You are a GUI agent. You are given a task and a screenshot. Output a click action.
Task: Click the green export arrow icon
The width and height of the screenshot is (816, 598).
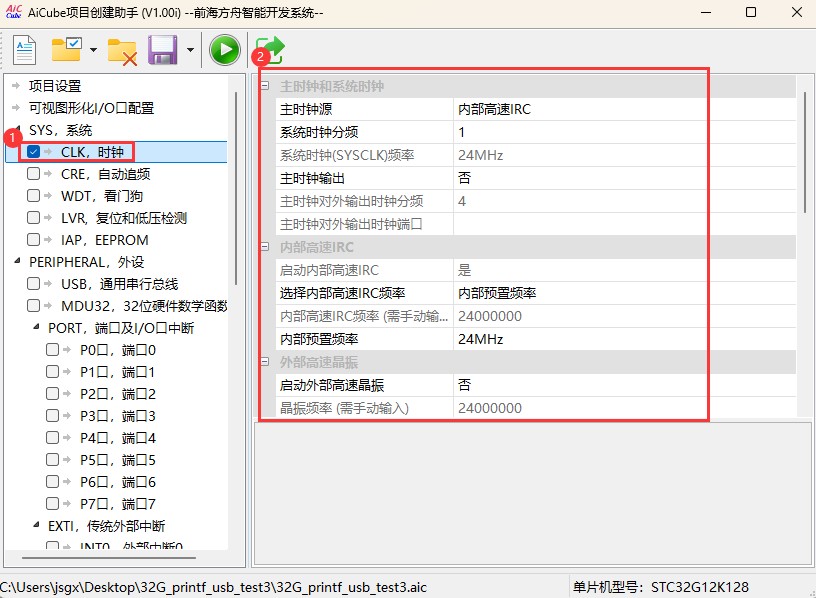(270, 50)
